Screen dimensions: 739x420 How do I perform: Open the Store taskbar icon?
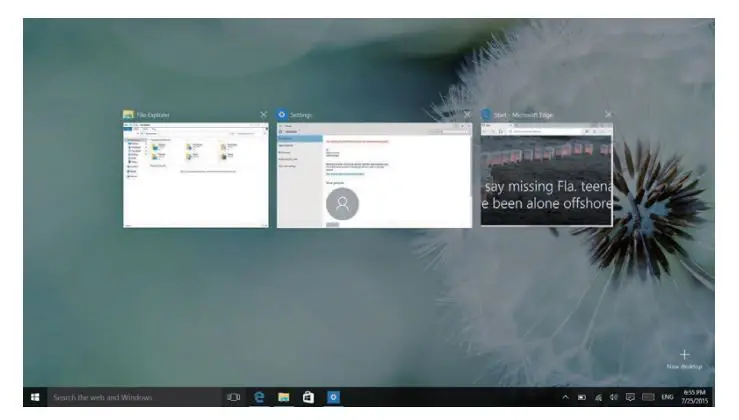click(308, 397)
